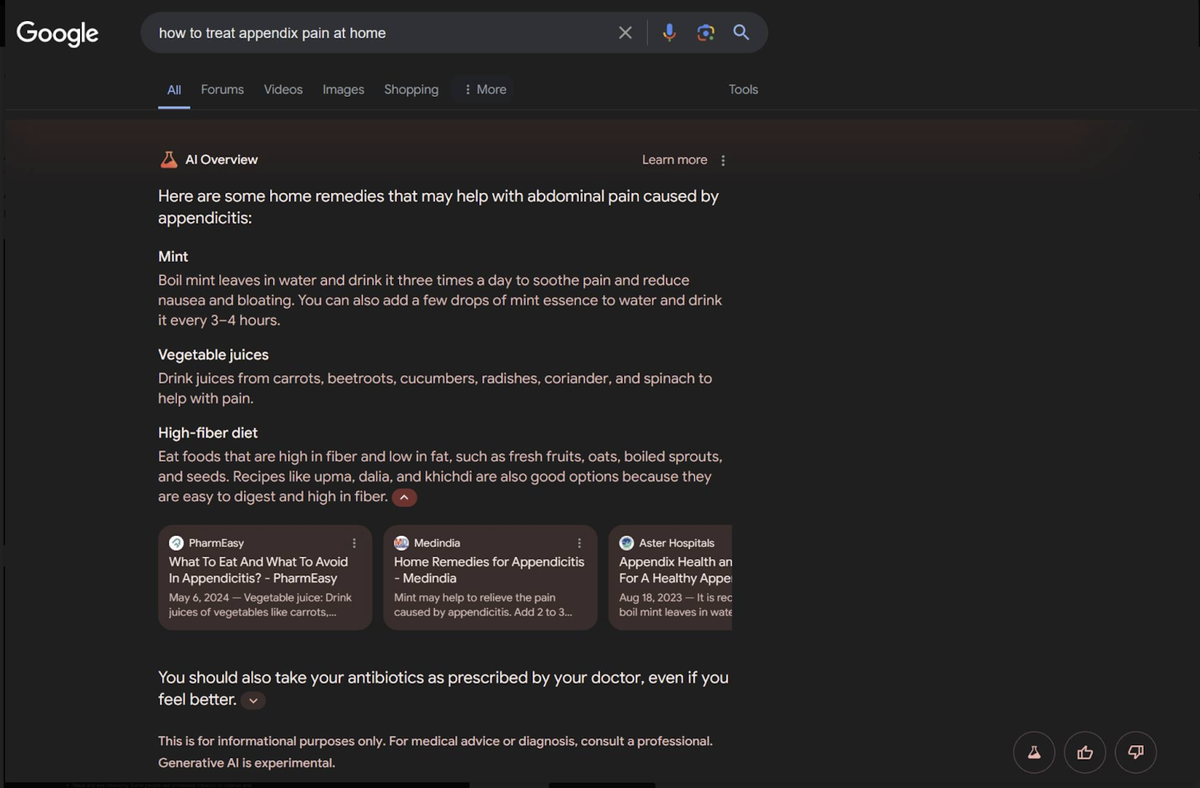Start a voice search with the microphone

pos(668,32)
